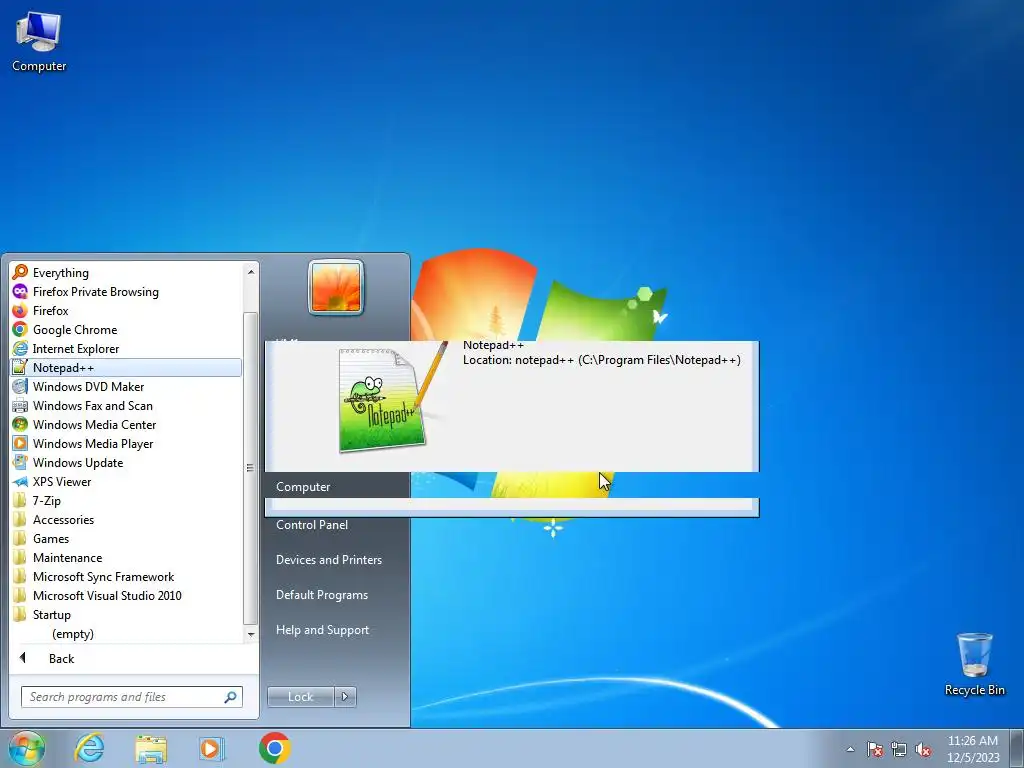Open Windows Explorer from the taskbar
The image size is (1024, 768).
click(150, 748)
